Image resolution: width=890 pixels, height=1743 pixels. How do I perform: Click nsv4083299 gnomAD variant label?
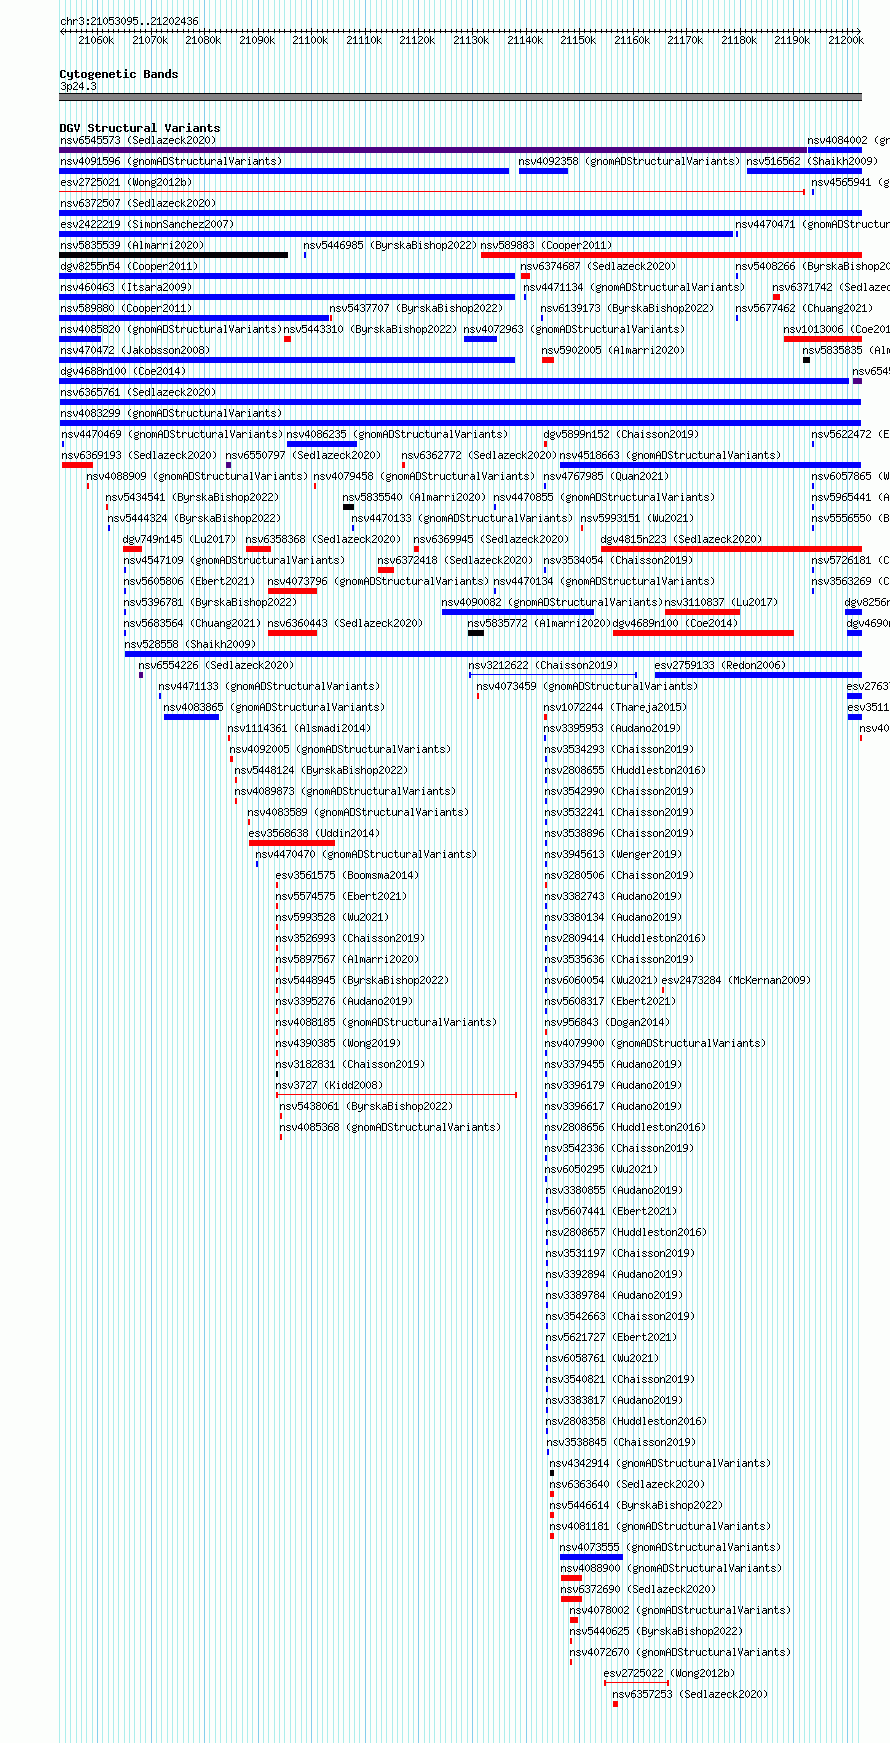(170, 413)
